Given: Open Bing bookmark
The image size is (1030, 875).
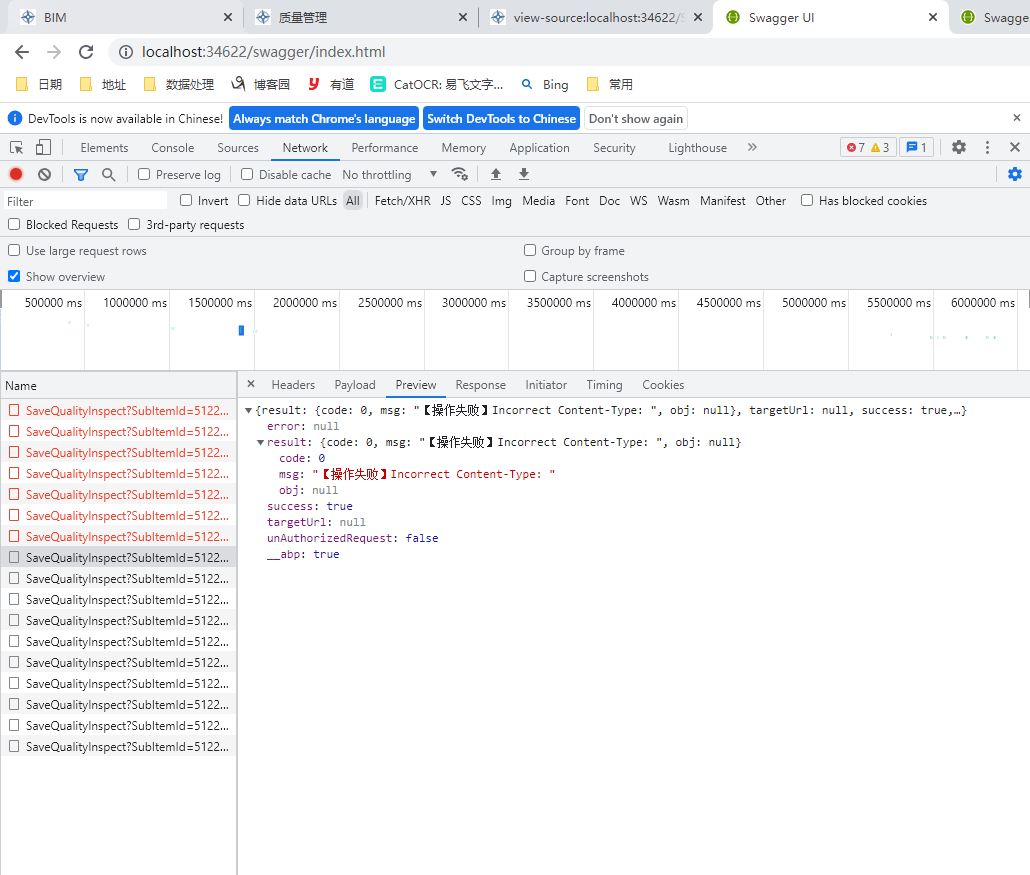Looking at the screenshot, I should (x=545, y=84).
